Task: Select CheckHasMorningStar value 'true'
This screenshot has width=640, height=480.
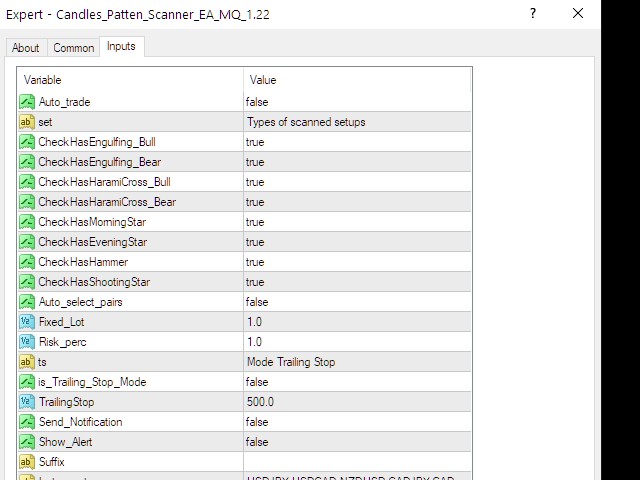Action: click(255, 222)
